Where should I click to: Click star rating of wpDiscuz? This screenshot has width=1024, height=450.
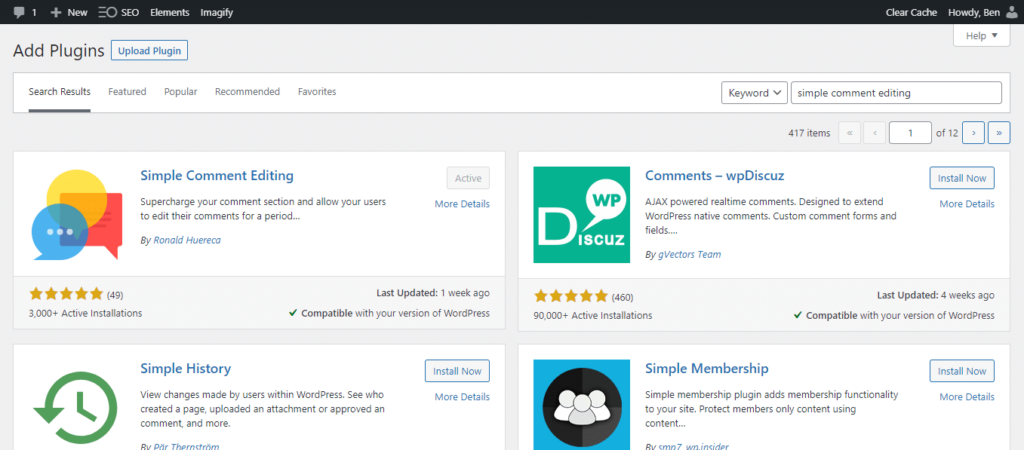click(571, 297)
